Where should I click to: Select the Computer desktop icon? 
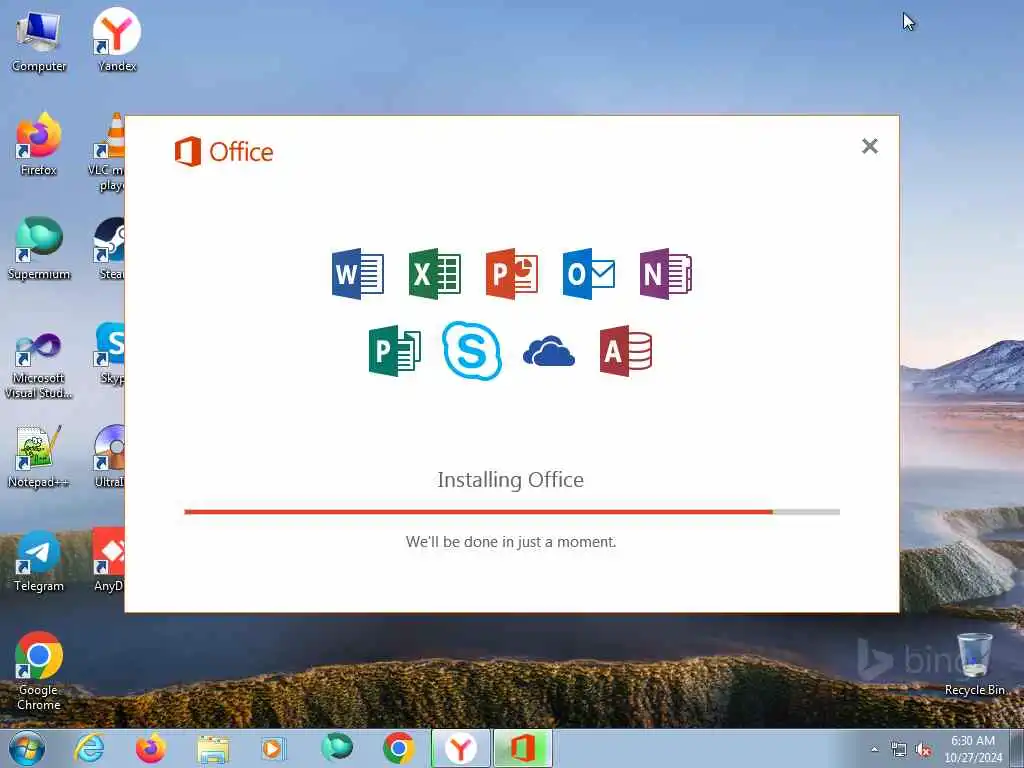click(x=39, y=42)
